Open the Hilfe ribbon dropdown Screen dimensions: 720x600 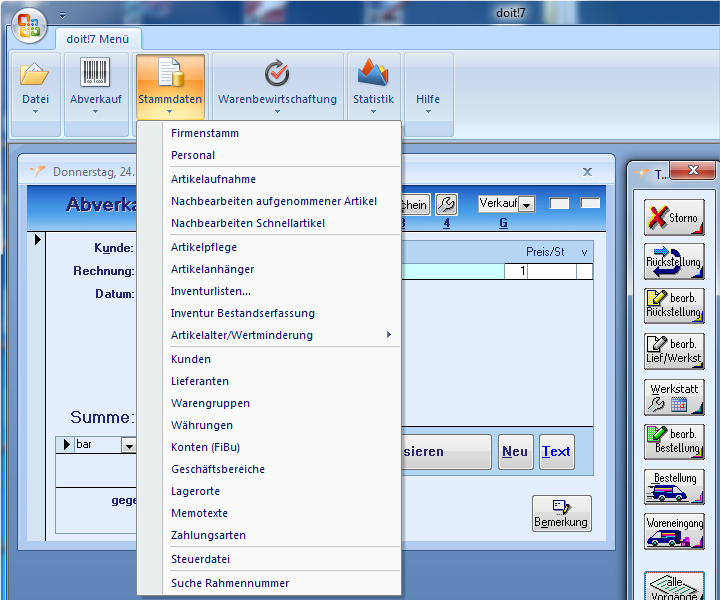click(x=428, y=111)
